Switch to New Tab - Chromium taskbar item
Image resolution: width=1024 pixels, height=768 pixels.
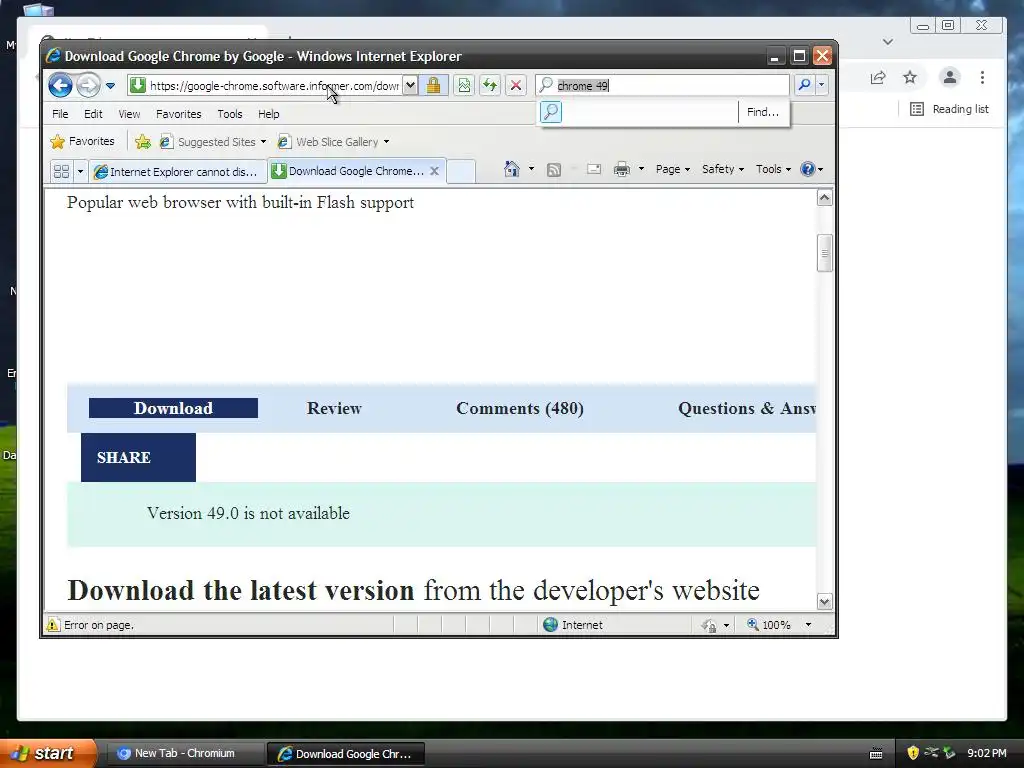184,754
